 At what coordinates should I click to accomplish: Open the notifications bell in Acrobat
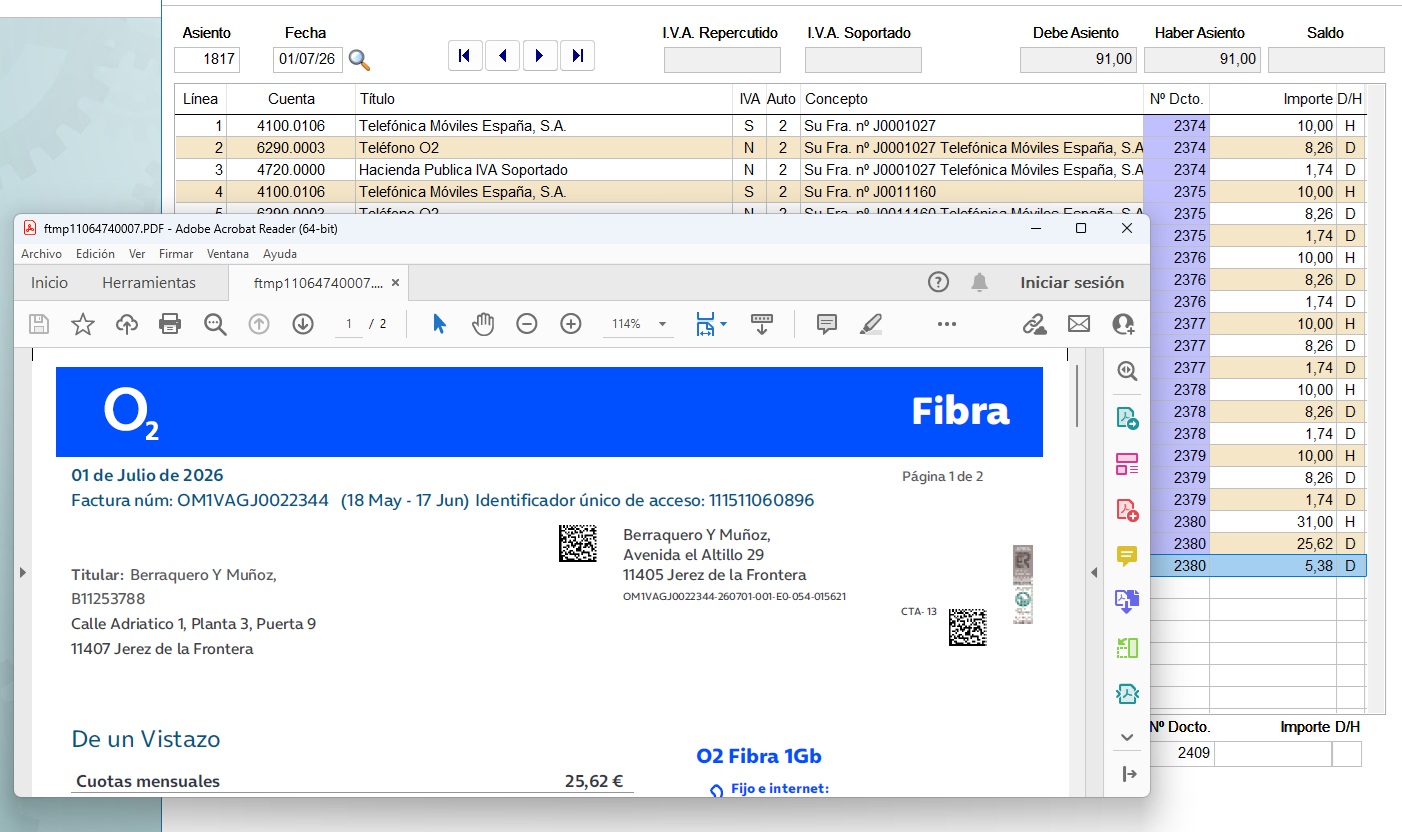(x=980, y=283)
